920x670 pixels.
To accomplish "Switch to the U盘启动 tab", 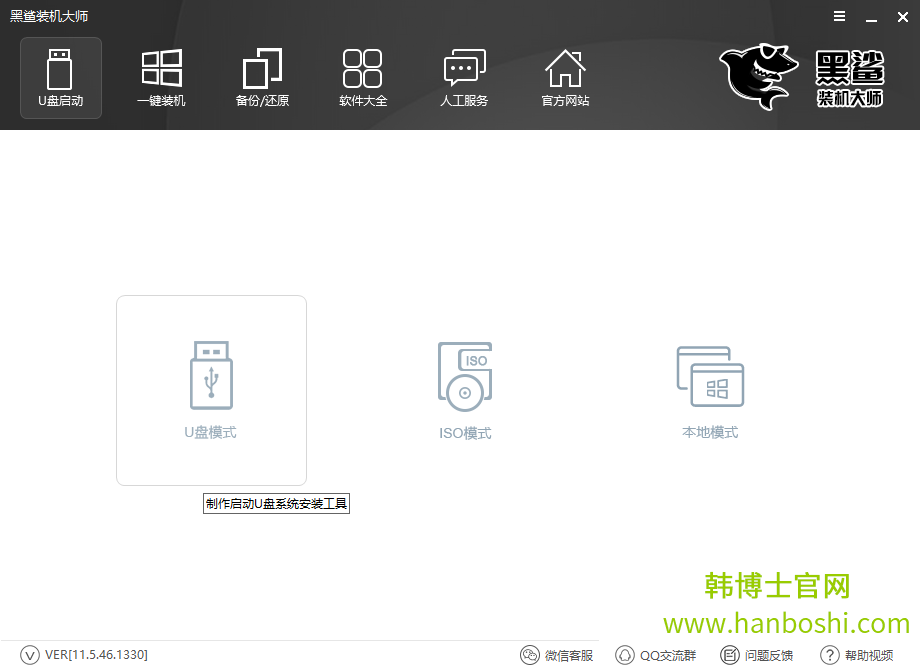I will coord(60,77).
